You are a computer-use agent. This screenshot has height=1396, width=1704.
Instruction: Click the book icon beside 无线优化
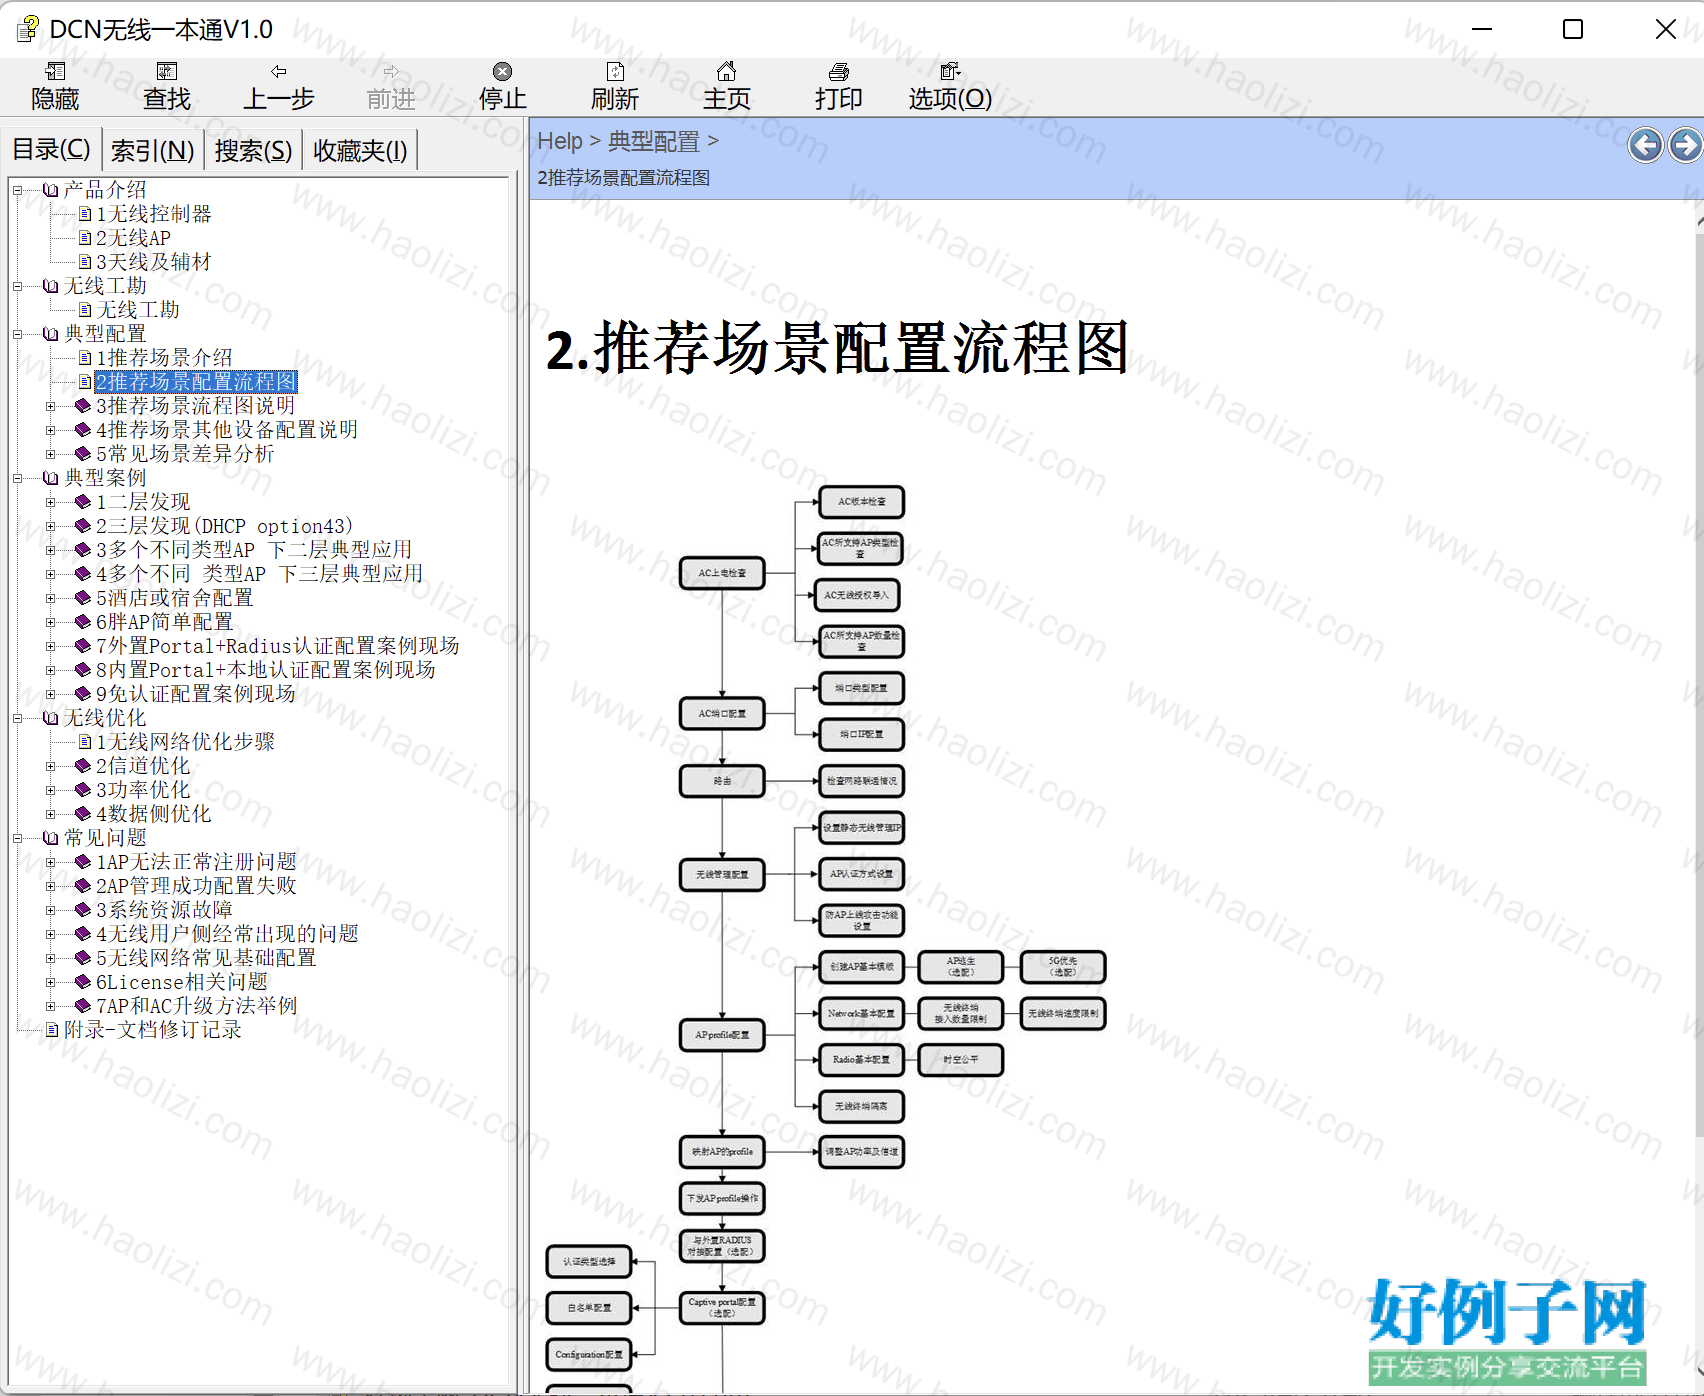tap(51, 718)
